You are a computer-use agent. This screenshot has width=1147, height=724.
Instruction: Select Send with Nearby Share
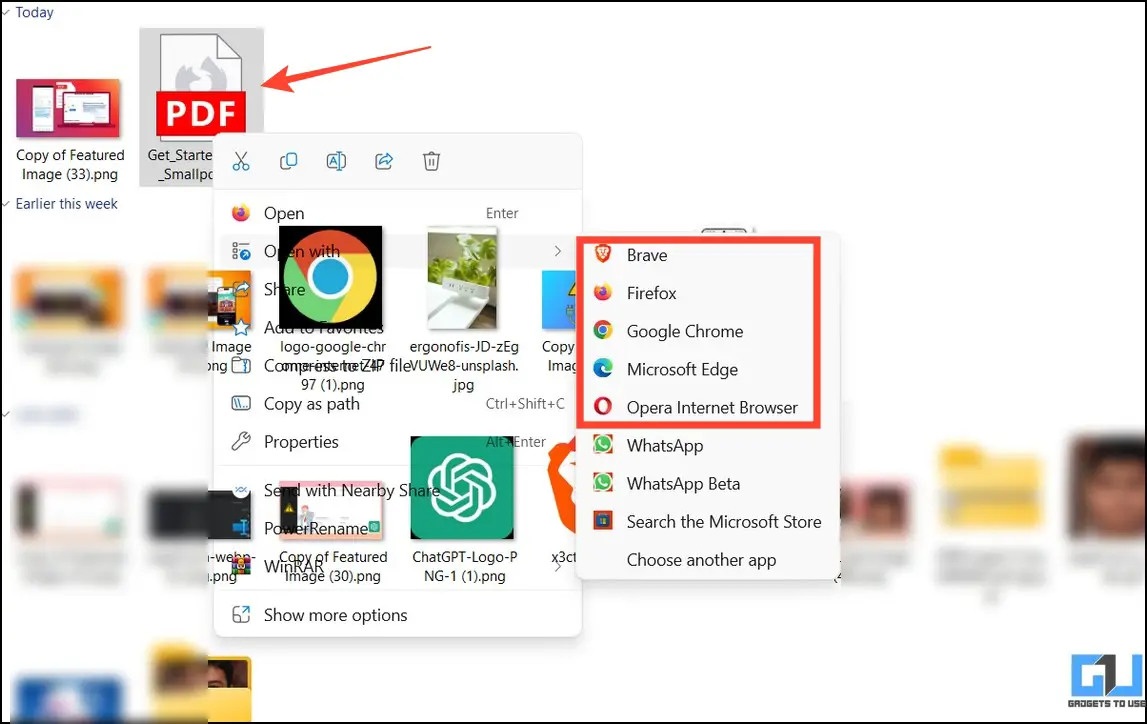click(x=397, y=490)
